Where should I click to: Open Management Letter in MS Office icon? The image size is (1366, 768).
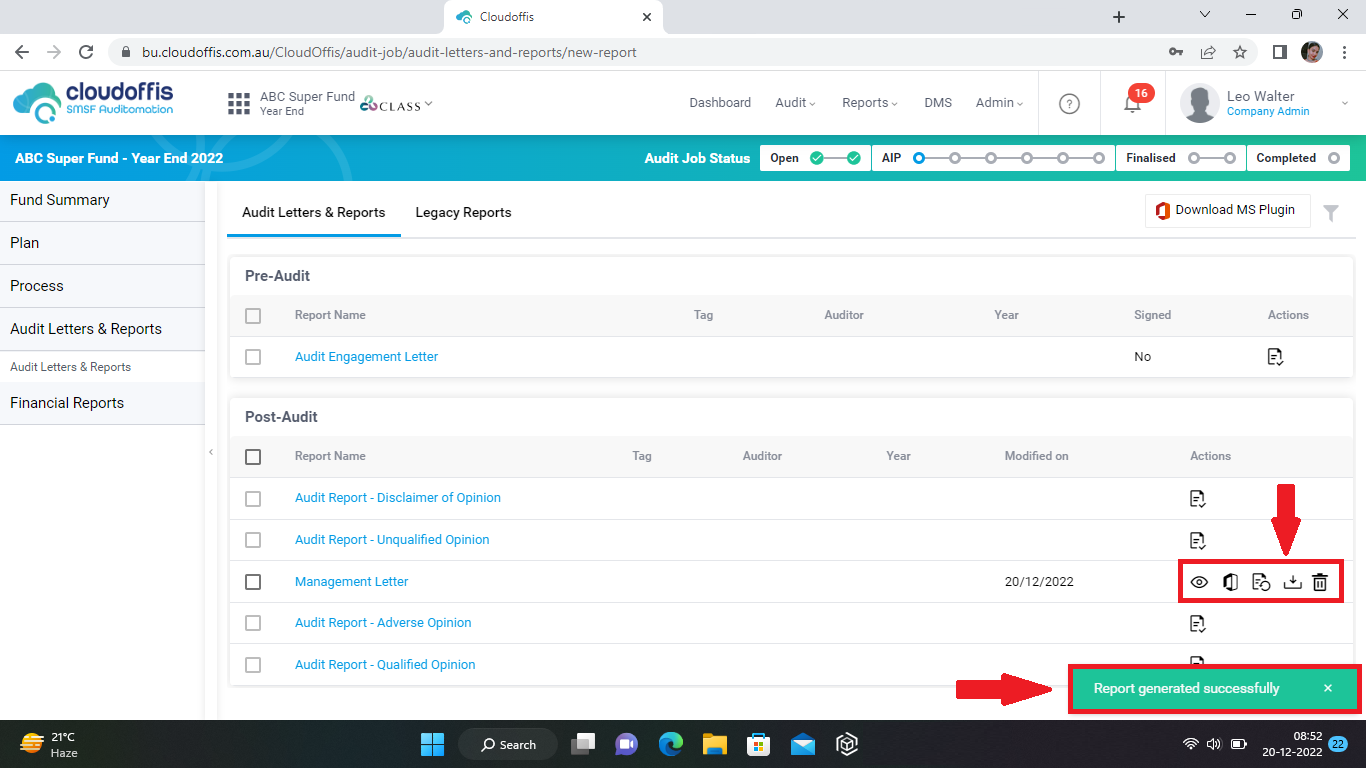click(x=1230, y=582)
